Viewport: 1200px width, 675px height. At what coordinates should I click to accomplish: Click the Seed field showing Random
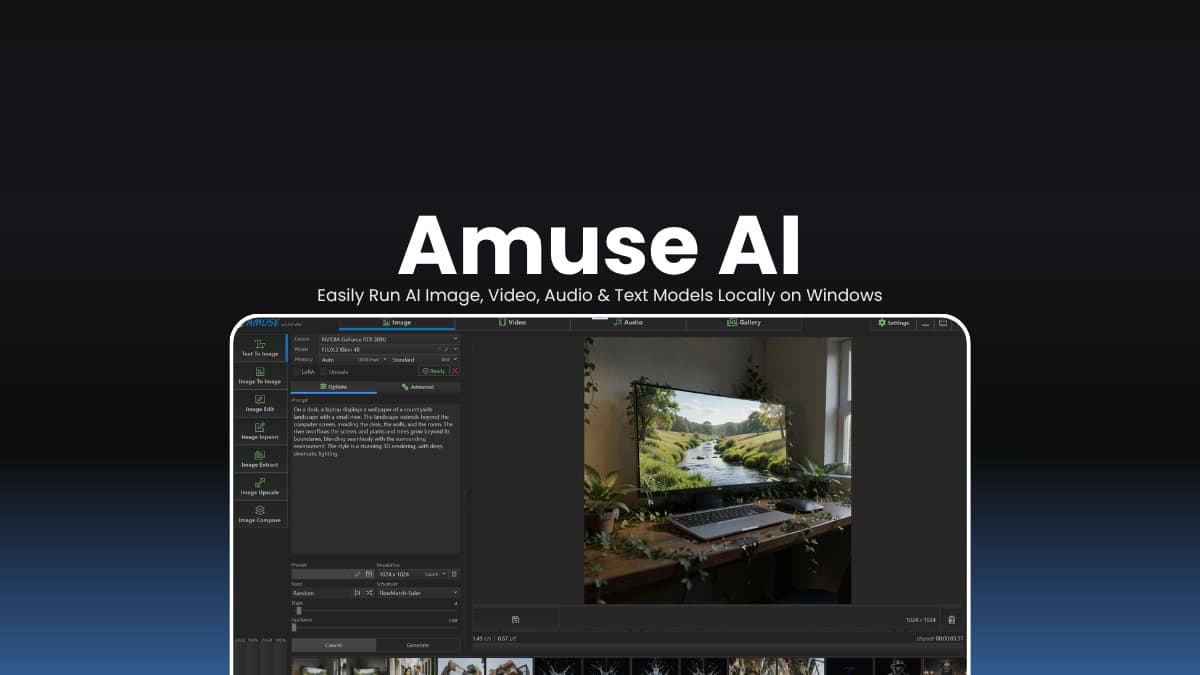[321, 593]
